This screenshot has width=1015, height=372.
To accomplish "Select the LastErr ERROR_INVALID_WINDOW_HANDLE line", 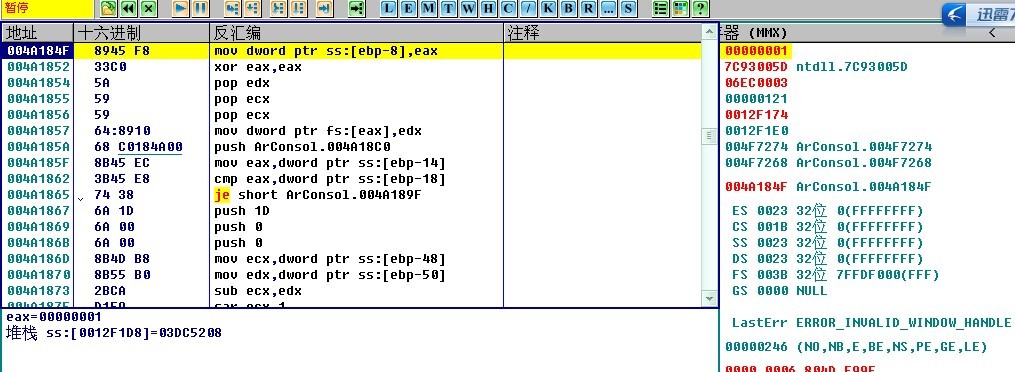I will (x=871, y=322).
